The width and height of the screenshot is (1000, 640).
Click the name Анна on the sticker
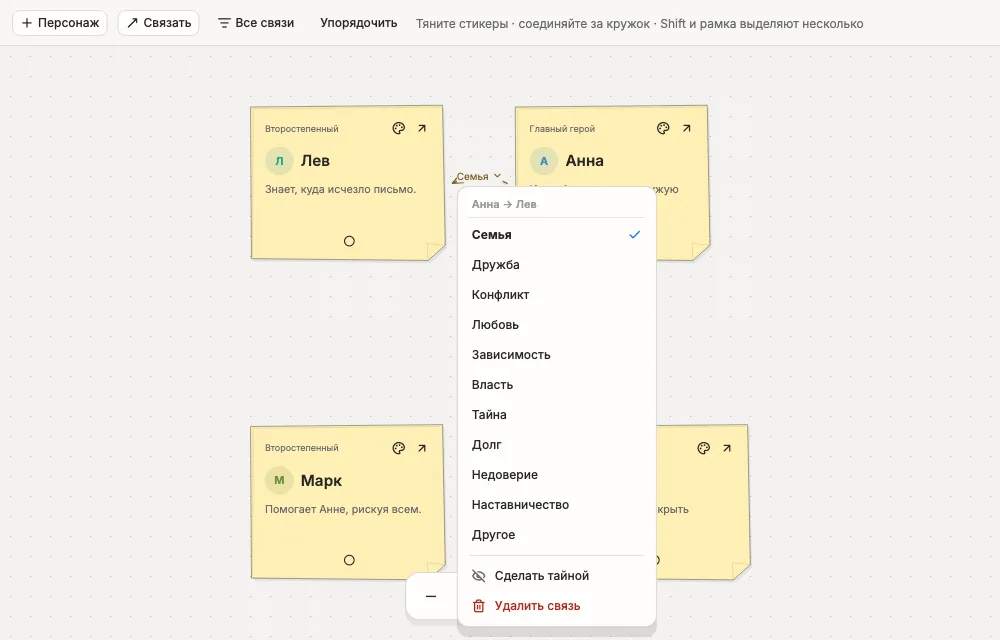tap(584, 161)
